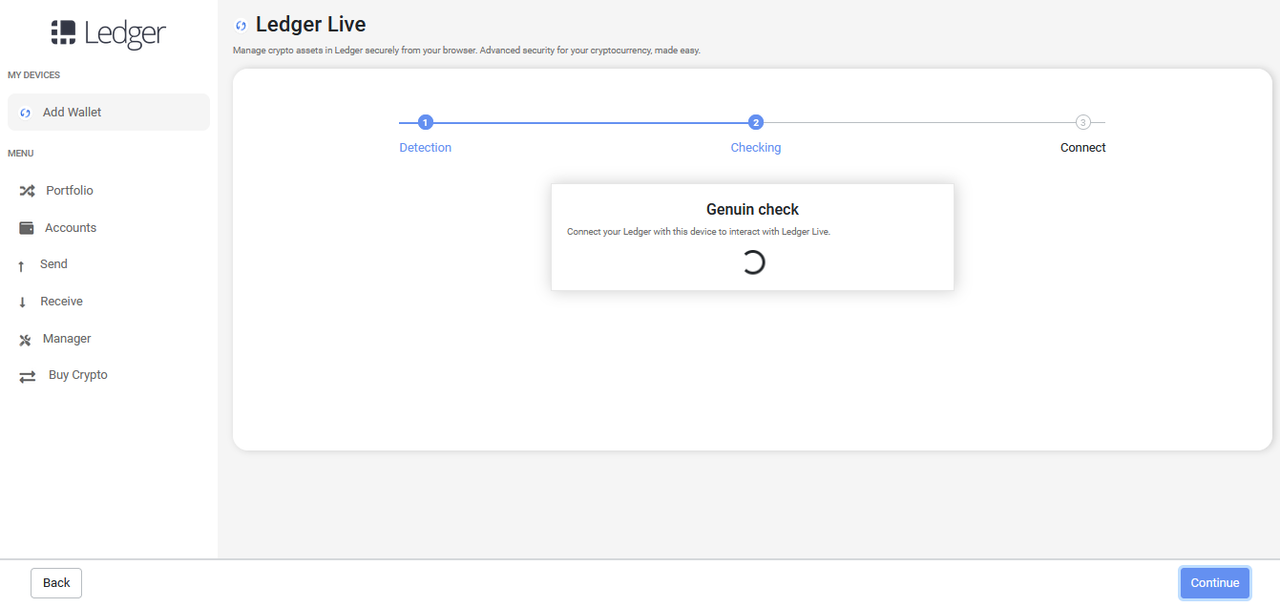The width and height of the screenshot is (1280, 606).
Task: Select Add Wallet under My Devices
Action: coord(72,112)
